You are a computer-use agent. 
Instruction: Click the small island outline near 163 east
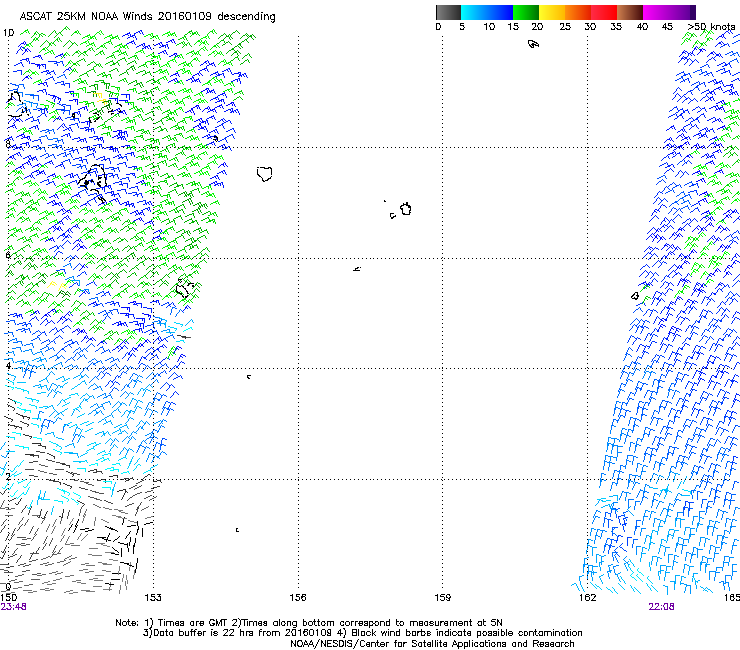point(635,296)
